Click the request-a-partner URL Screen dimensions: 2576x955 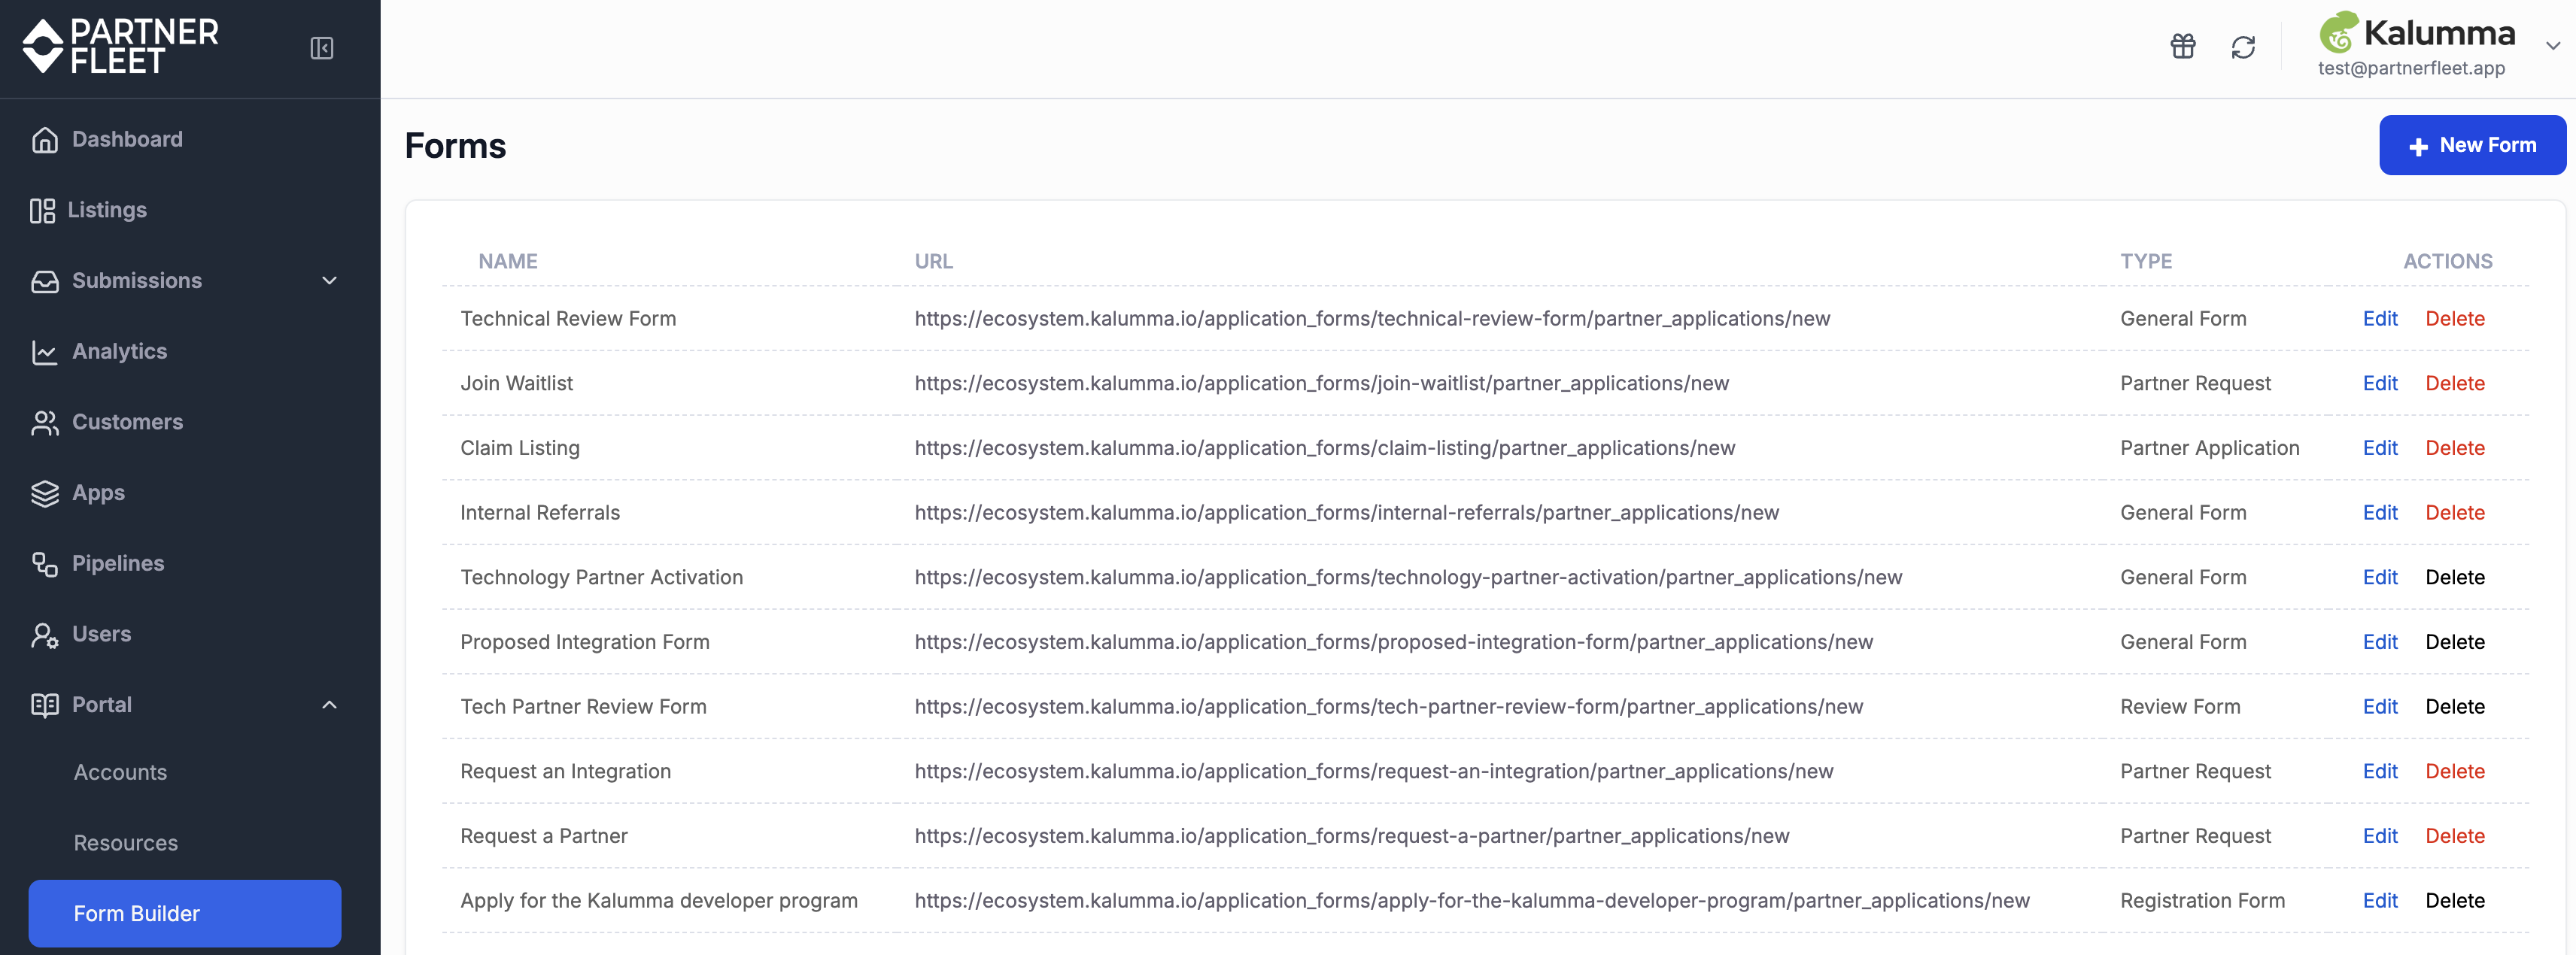pyautogui.click(x=1352, y=836)
